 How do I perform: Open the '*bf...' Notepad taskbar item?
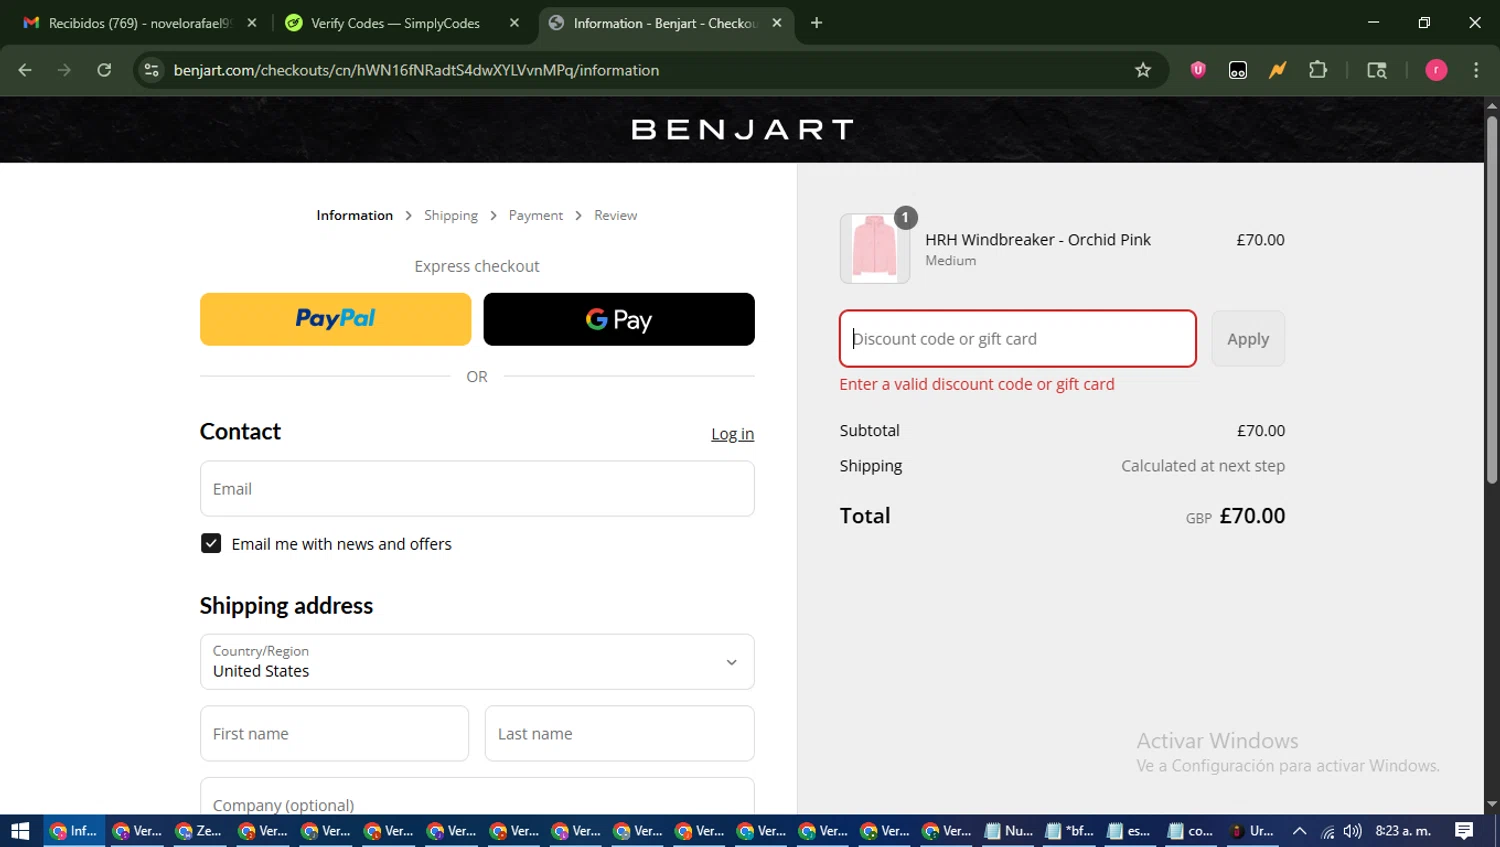[1070, 831]
